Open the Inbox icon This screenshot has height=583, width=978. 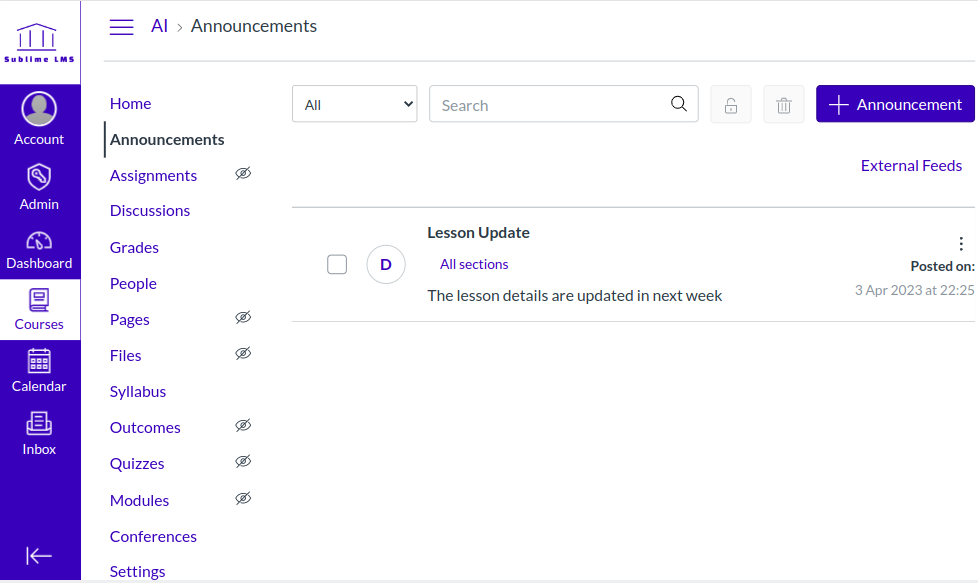[39, 424]
